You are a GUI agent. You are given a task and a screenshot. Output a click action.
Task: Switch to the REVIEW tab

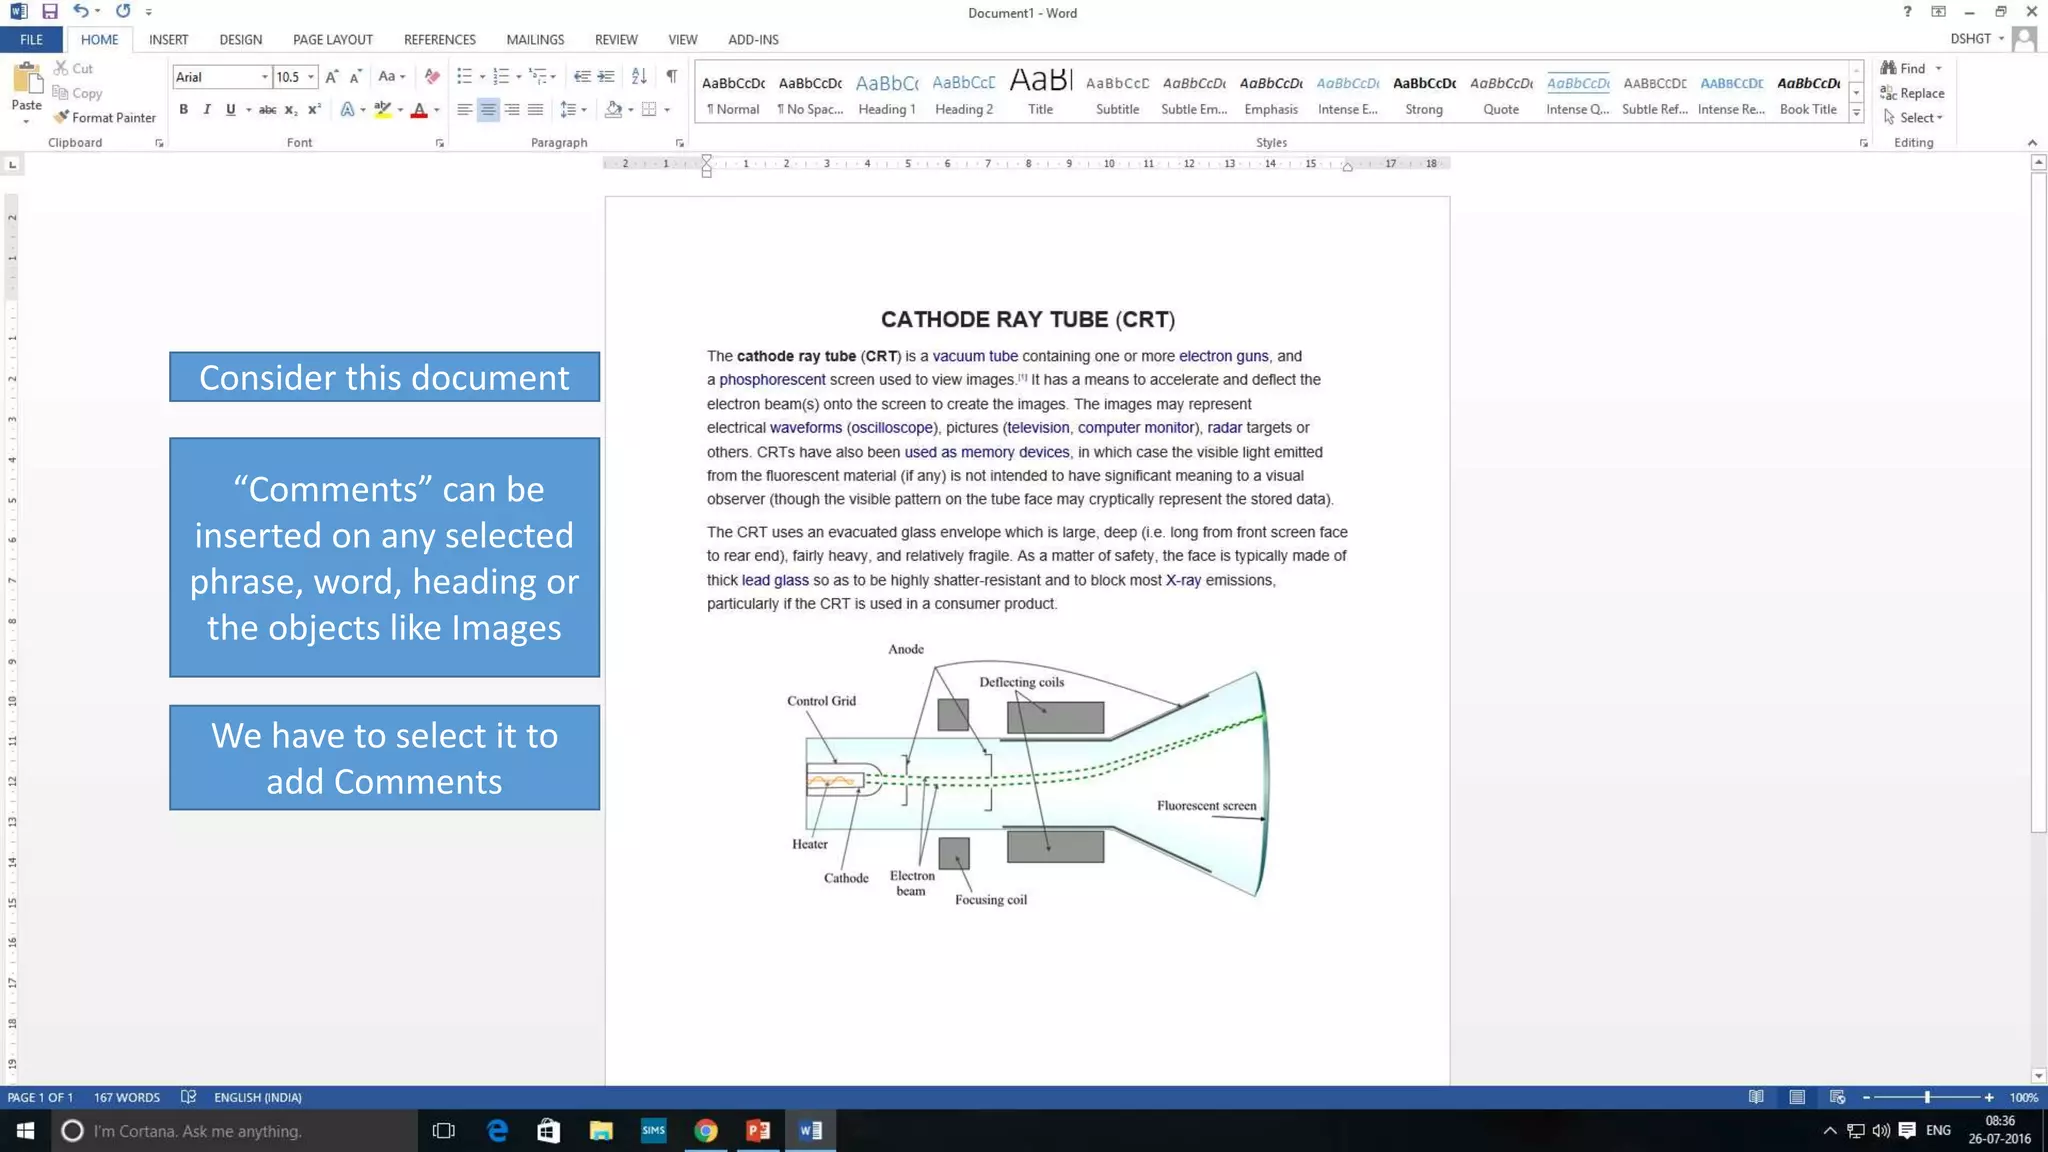click(x=616, y=39)
